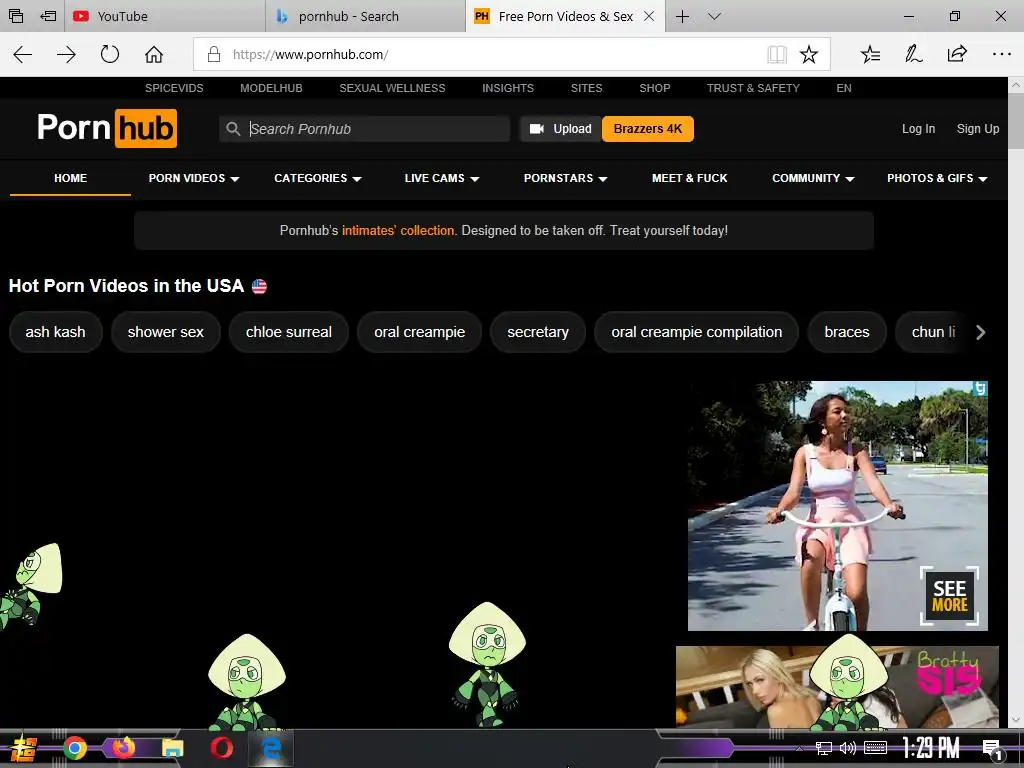Screen dimensions: 1024x768
Task: Open the volume control in the system tray
Action: (848, 748)
